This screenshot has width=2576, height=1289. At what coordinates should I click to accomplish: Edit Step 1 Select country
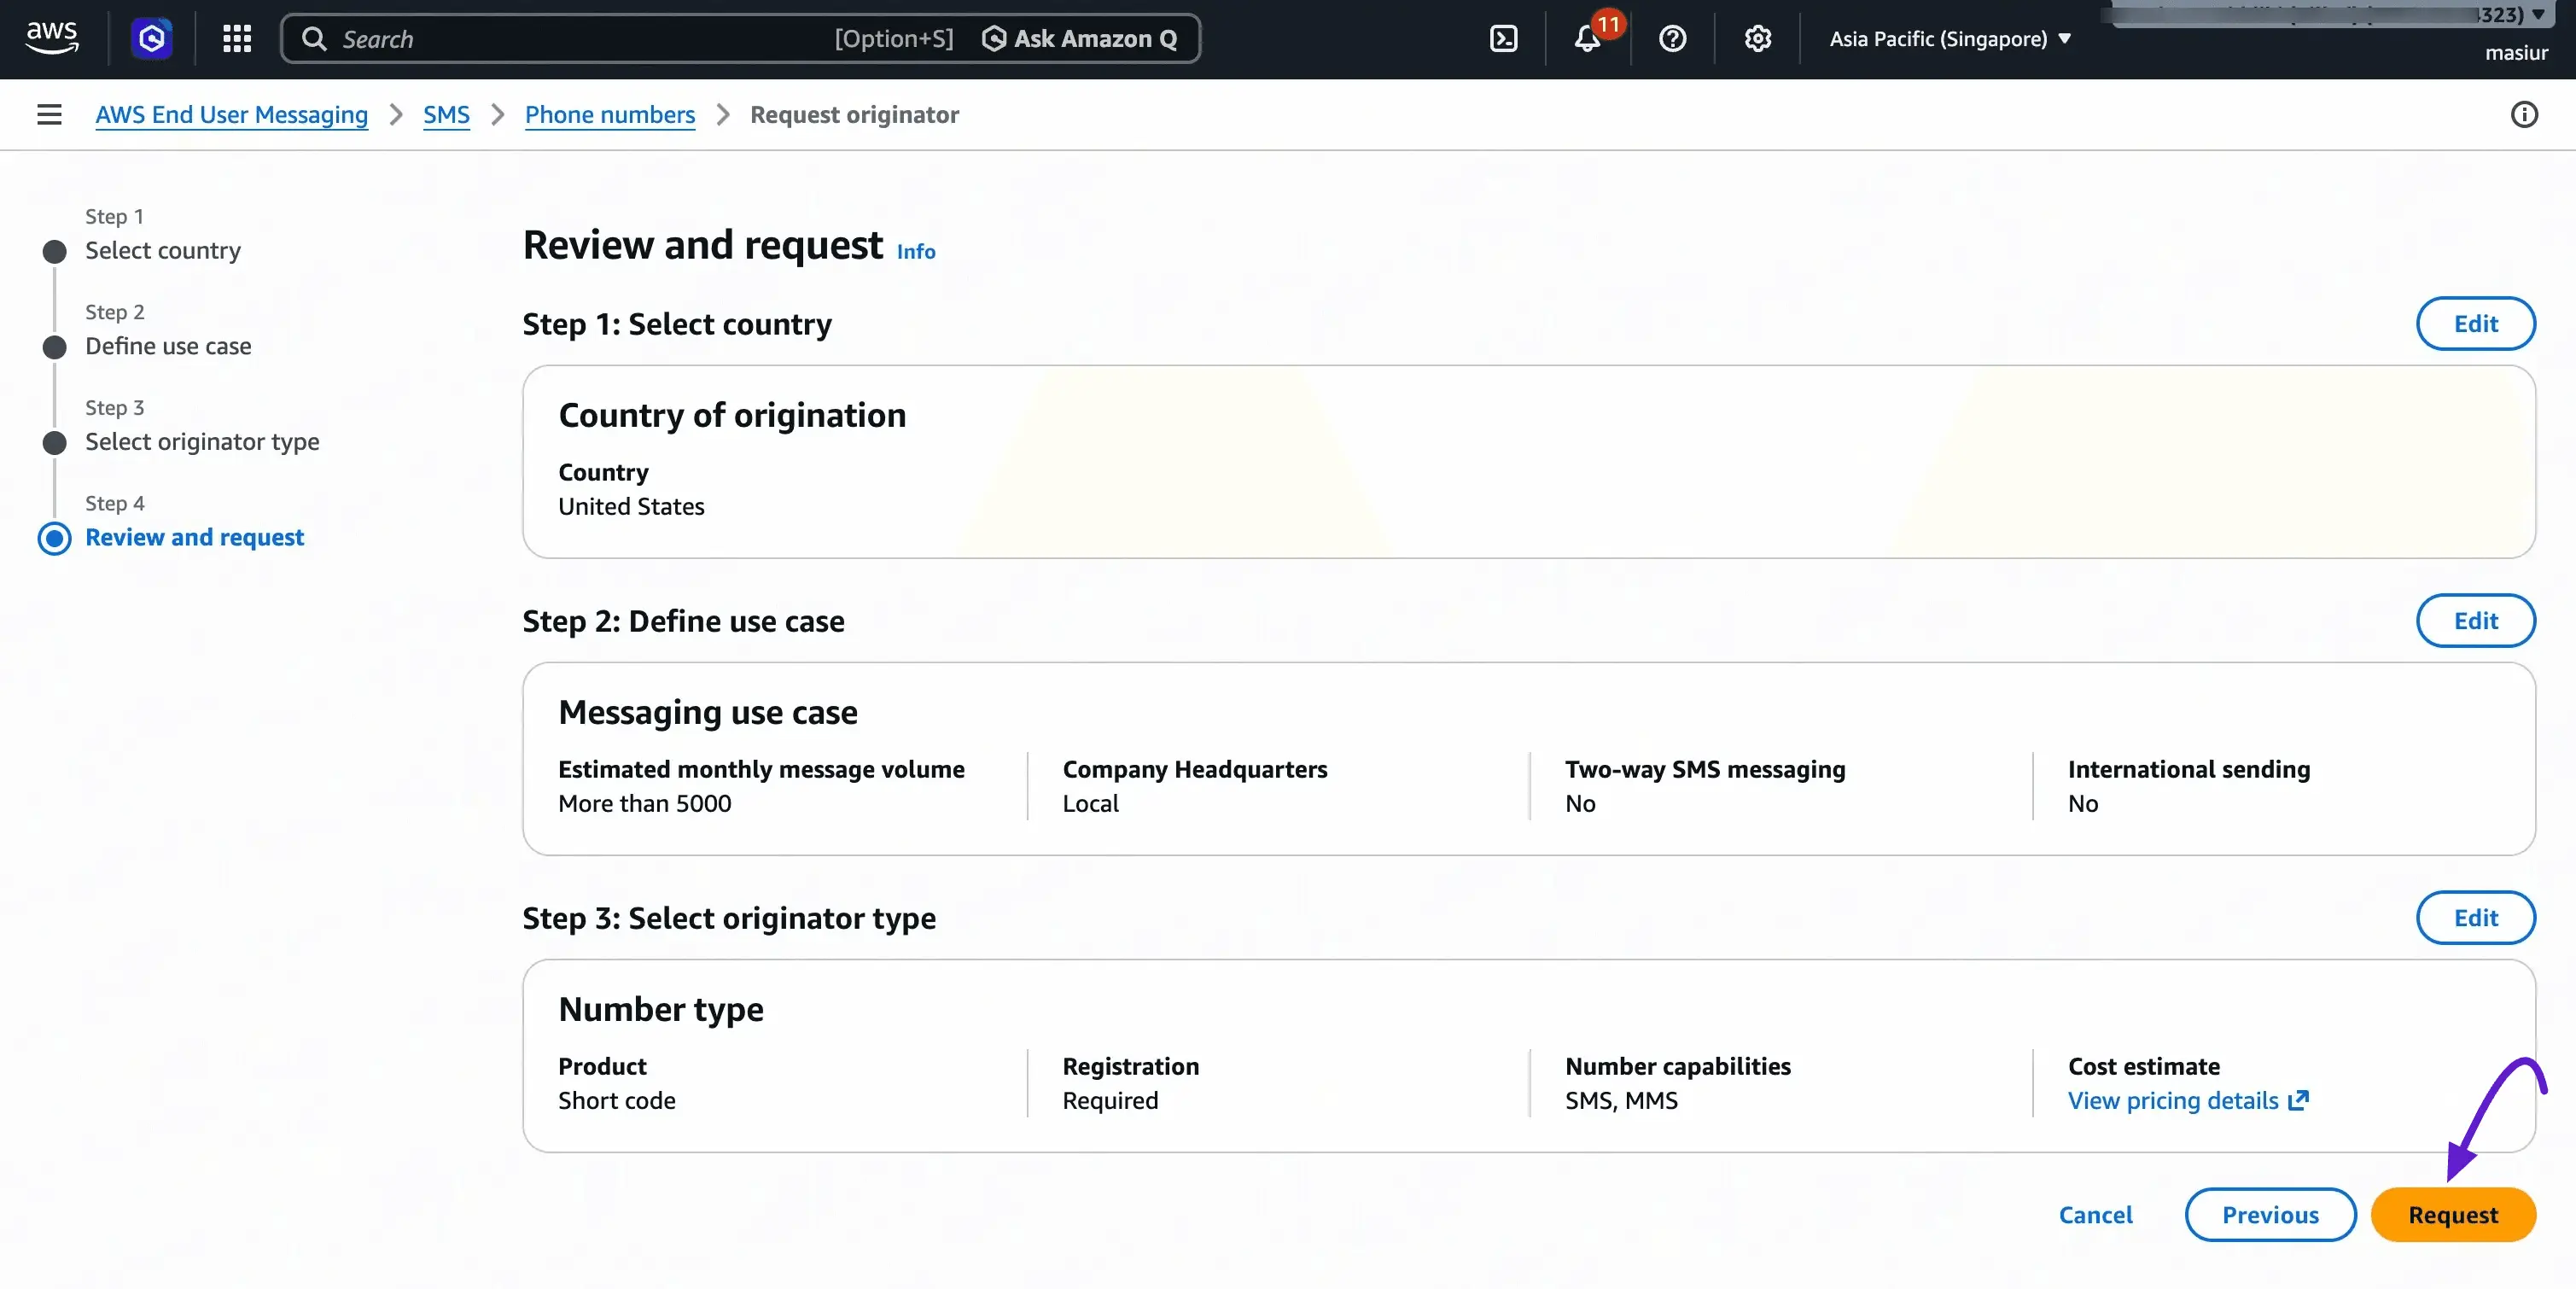[2476, 323]
